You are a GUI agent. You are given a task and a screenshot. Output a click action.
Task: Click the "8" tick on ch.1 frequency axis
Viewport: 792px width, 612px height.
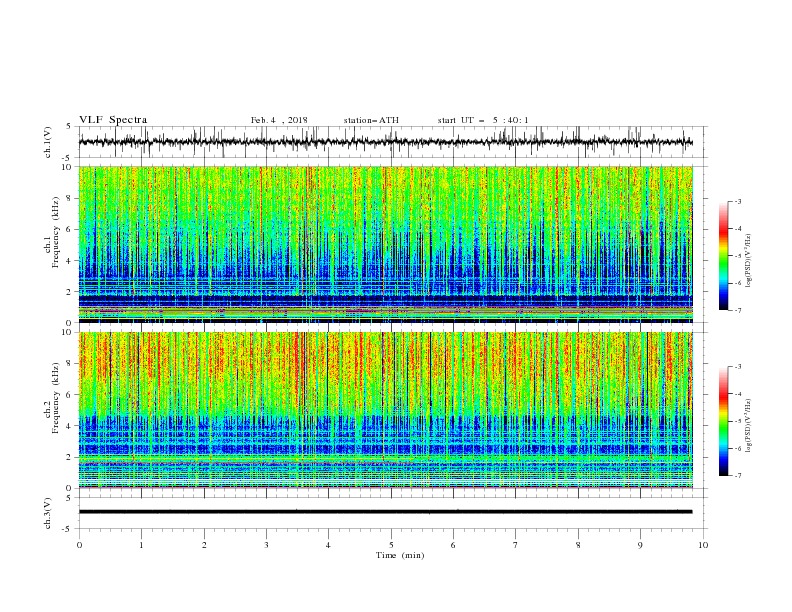[x=71, y=198]
